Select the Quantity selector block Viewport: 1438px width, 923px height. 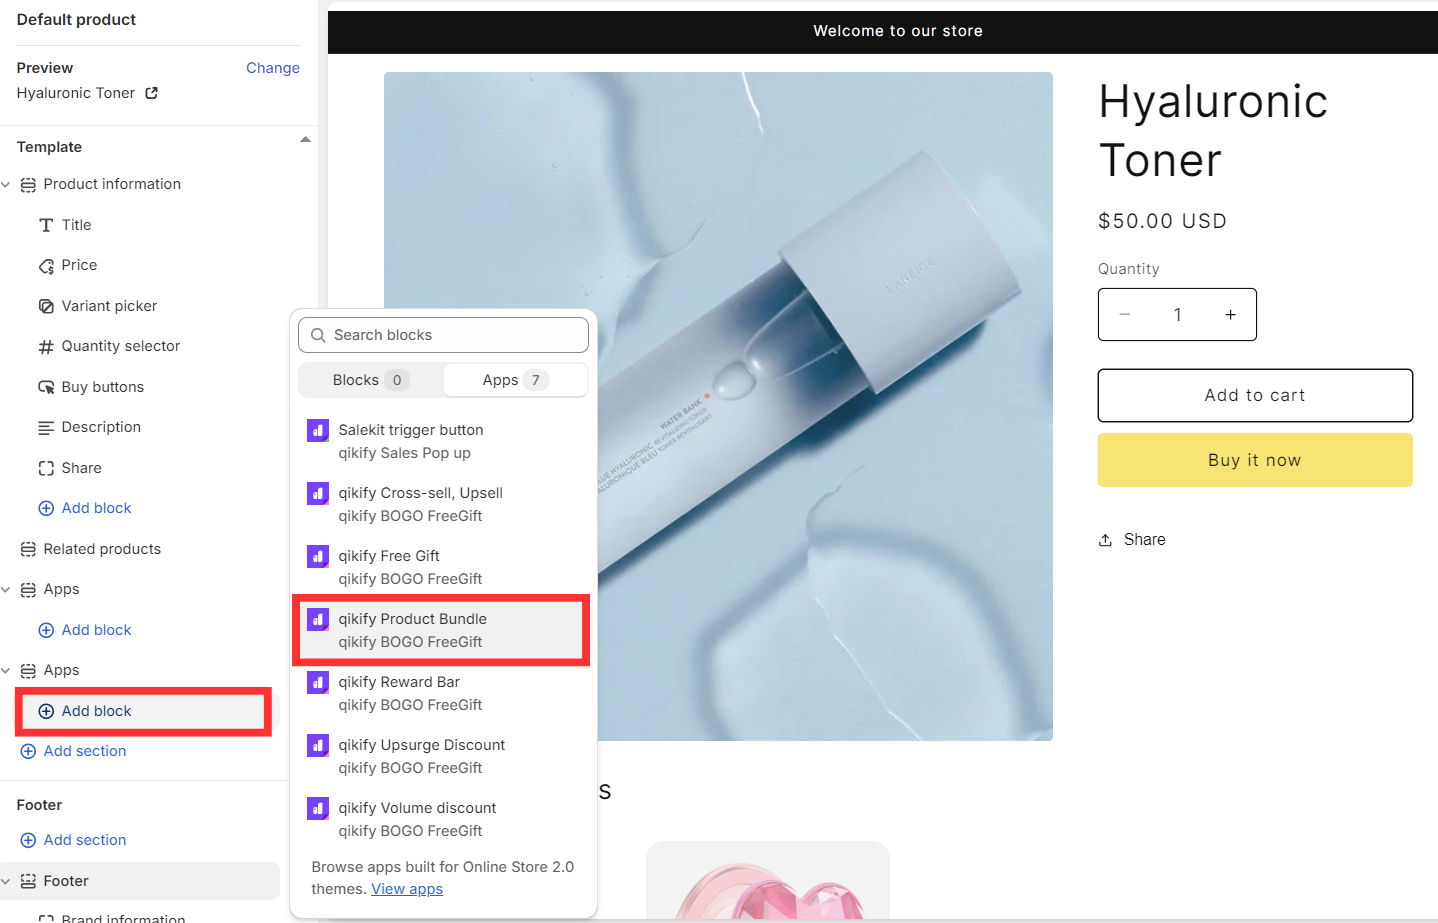[120, 346]
